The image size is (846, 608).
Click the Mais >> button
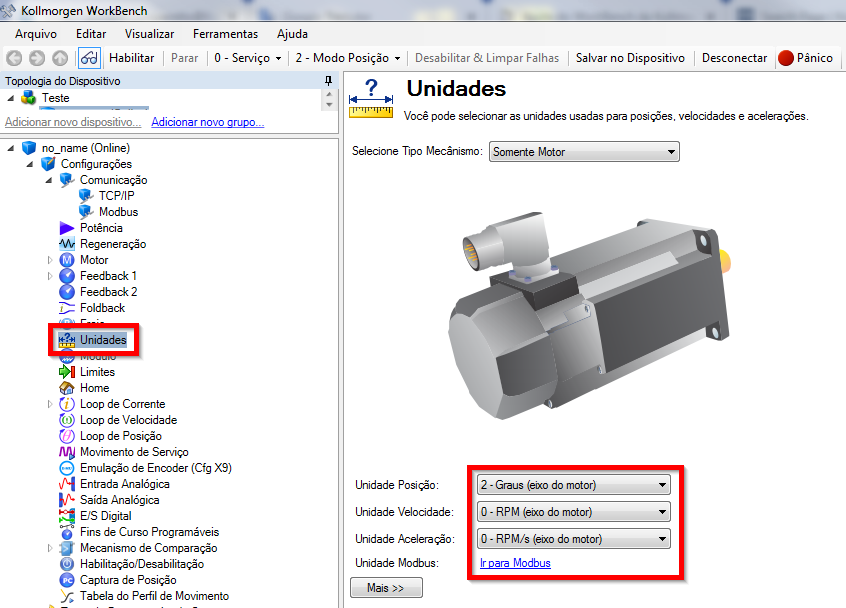click(386, 587)
